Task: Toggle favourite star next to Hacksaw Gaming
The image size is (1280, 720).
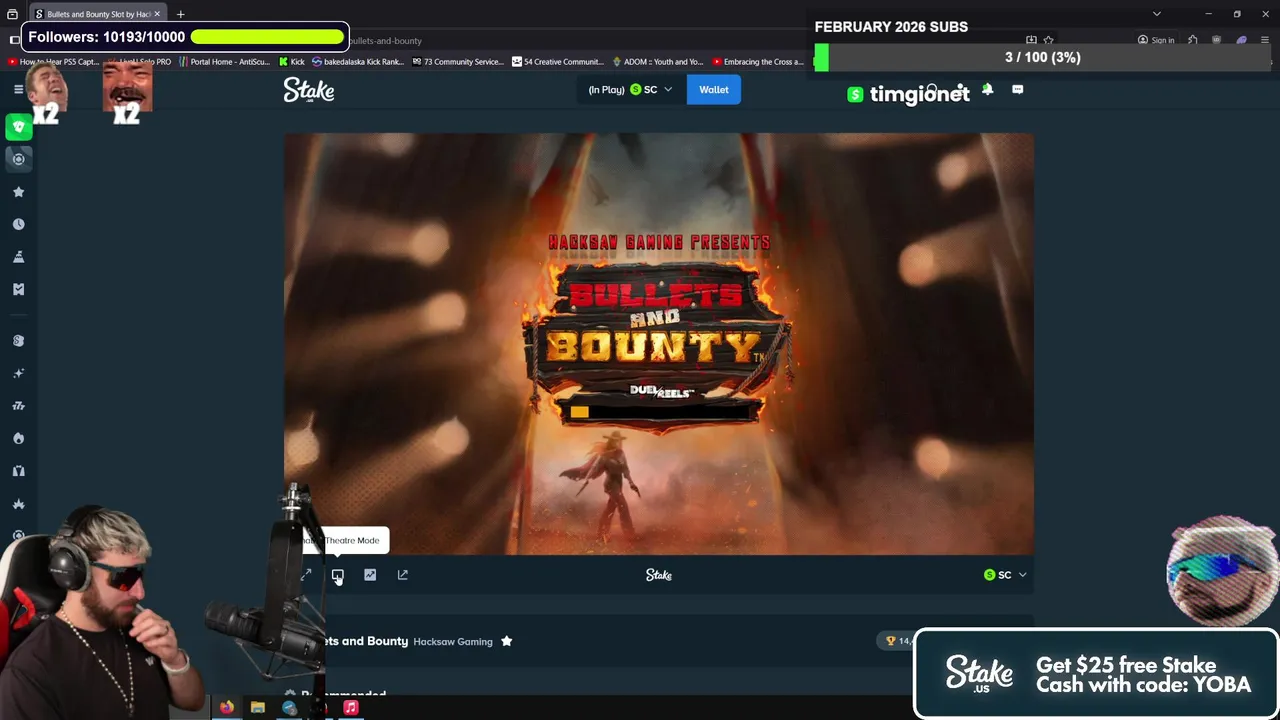Action: click(x=507, y=641)
